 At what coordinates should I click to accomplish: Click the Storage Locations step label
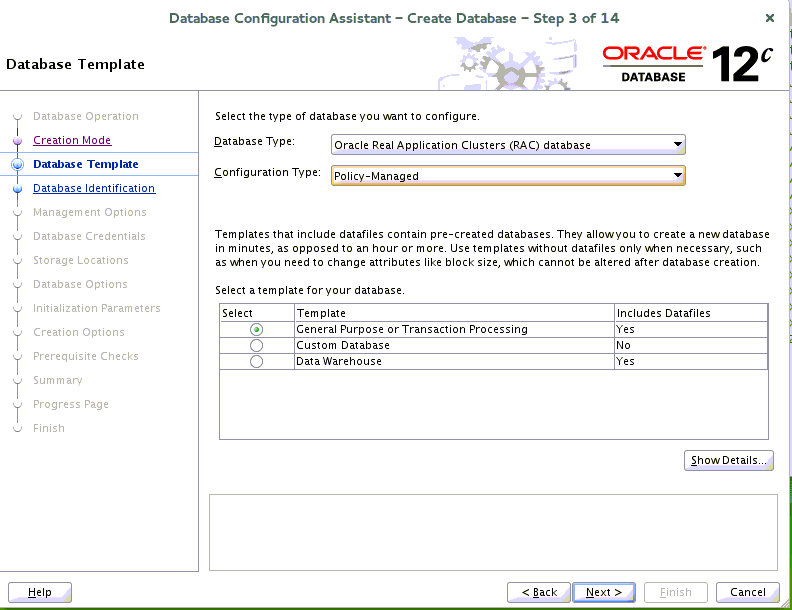point(81,260)
